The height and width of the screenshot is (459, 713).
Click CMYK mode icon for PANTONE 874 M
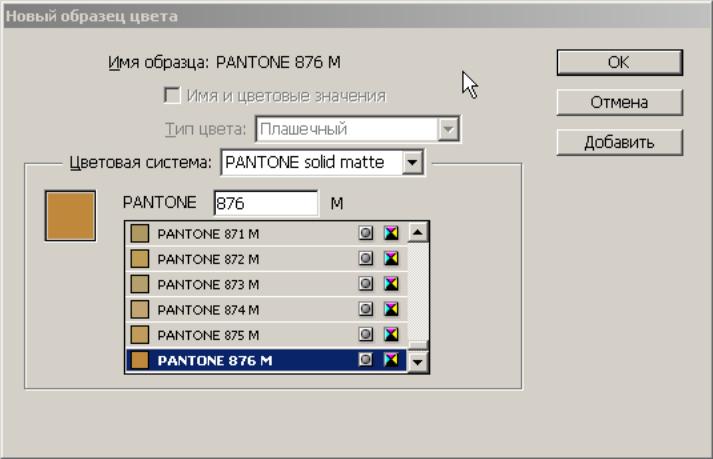(x=391, y=309)
